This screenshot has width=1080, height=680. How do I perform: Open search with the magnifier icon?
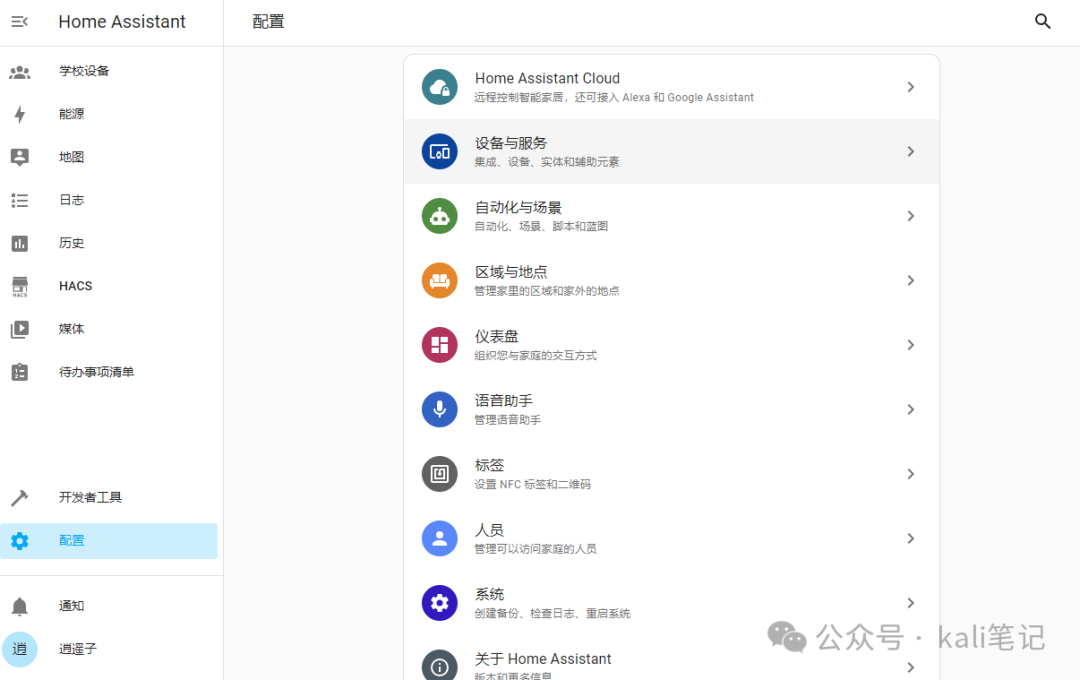(1042, 21)
